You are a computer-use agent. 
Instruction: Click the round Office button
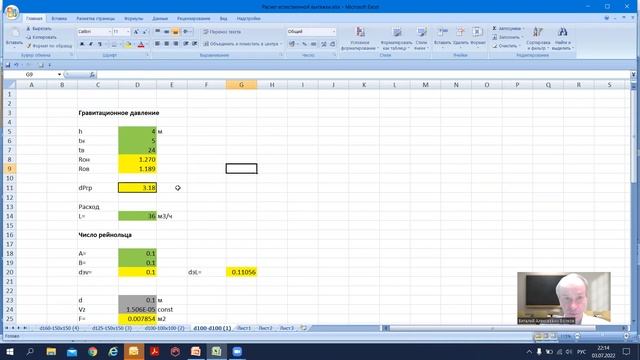(11, 12)
